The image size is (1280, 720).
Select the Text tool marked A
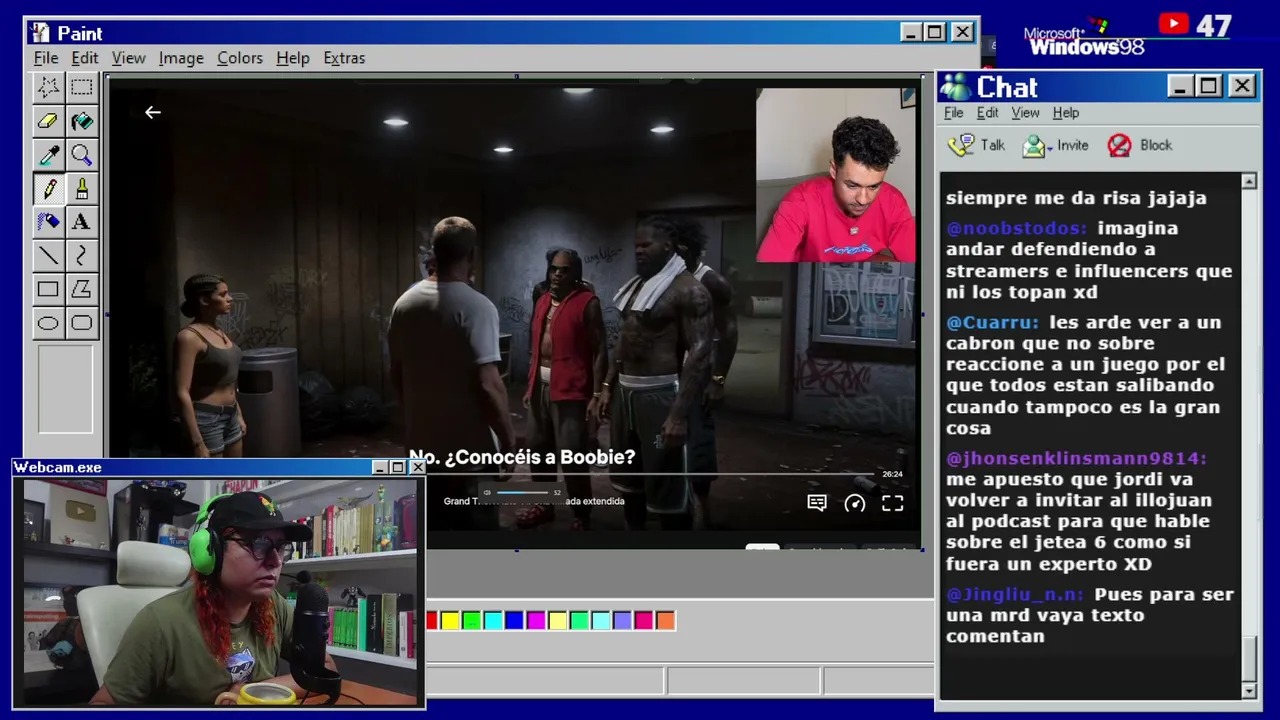[x=82, y=222]
